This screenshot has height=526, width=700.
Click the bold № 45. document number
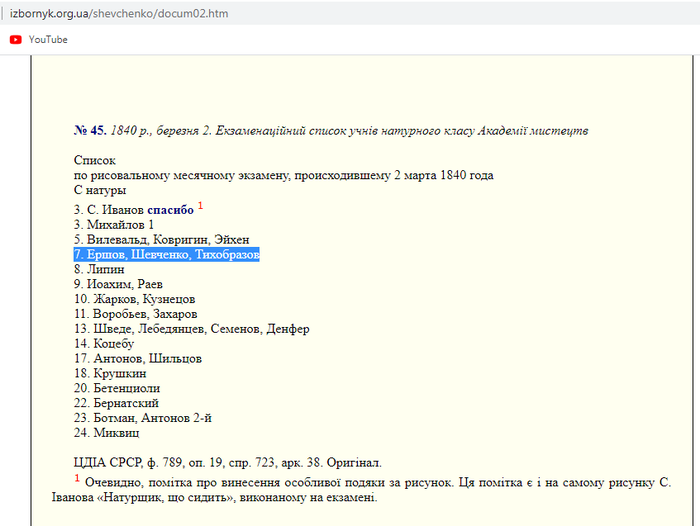pos(90,131)
